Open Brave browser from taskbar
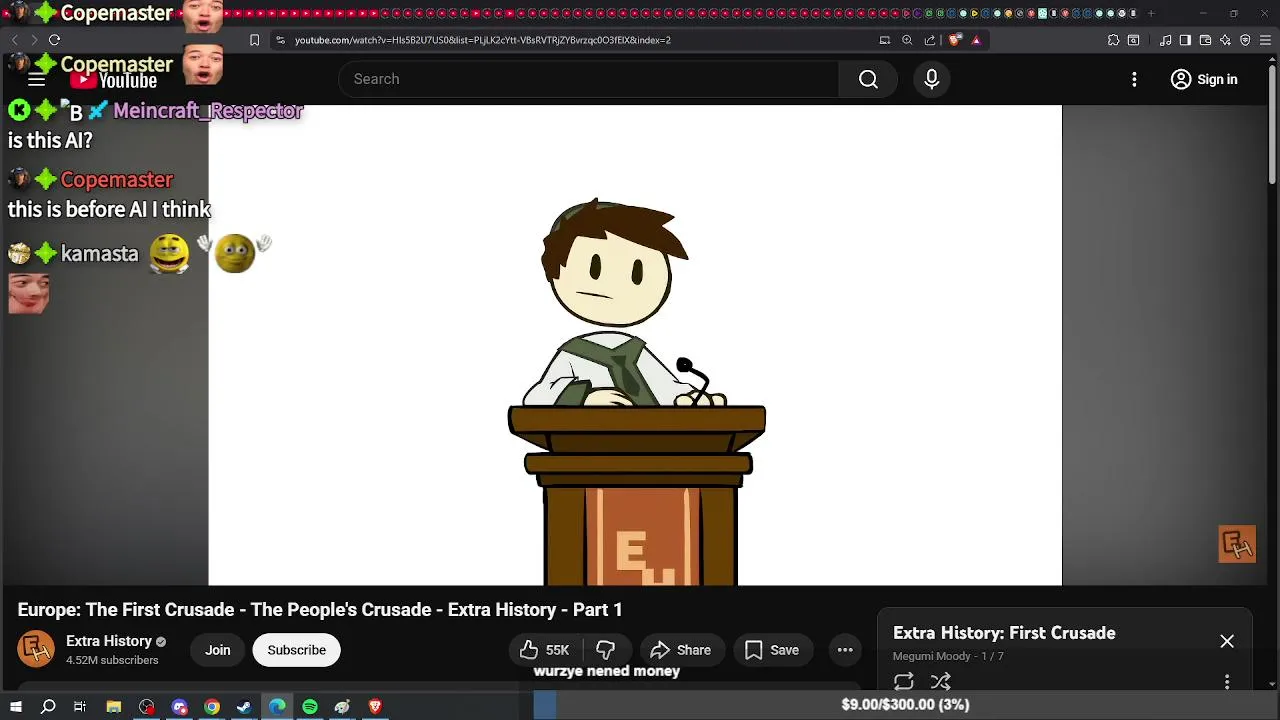The image size is (1280, 720). tap(375, 707)
